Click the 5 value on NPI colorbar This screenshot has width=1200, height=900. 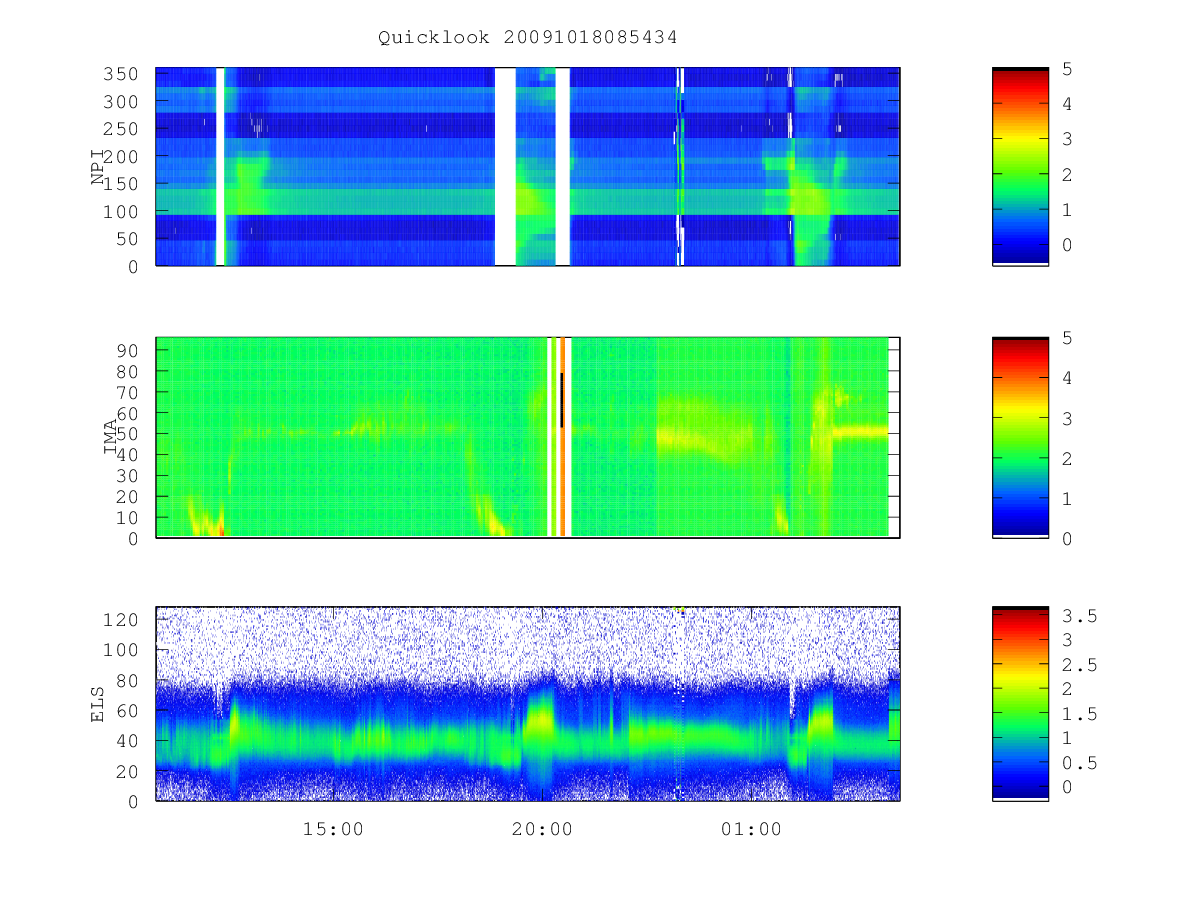(1068, 68)
